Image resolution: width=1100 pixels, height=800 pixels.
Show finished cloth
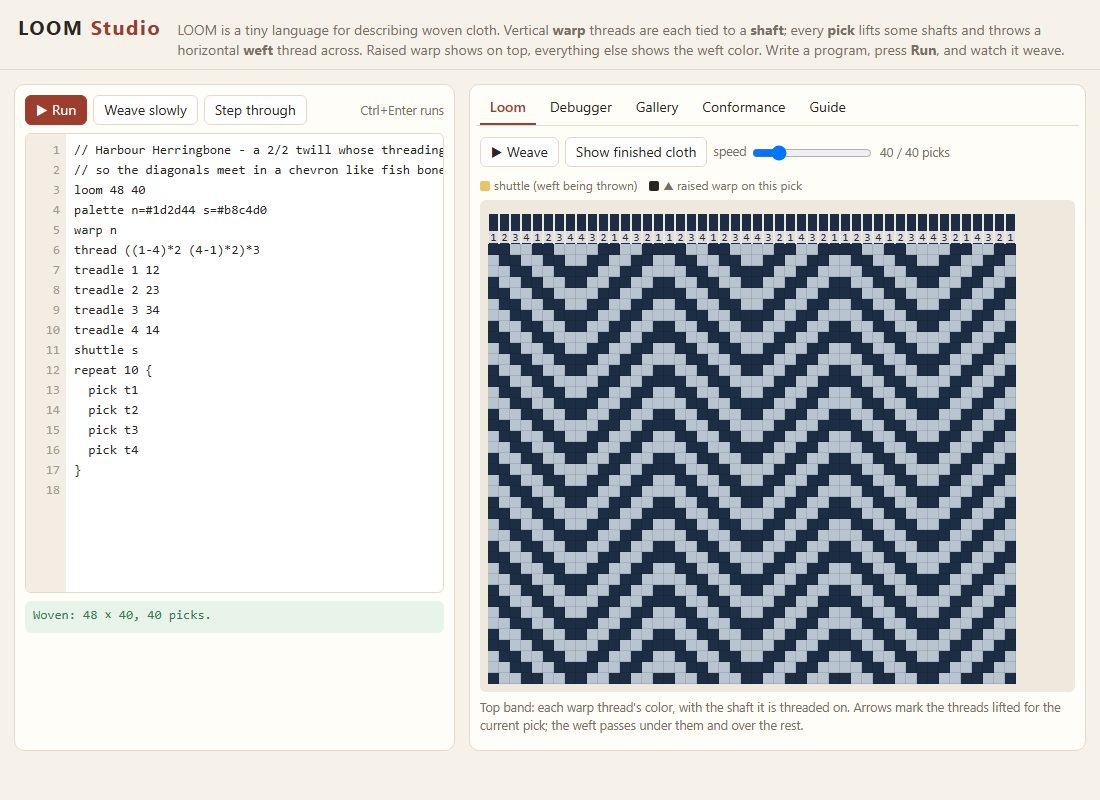click(x=636, y=152)
